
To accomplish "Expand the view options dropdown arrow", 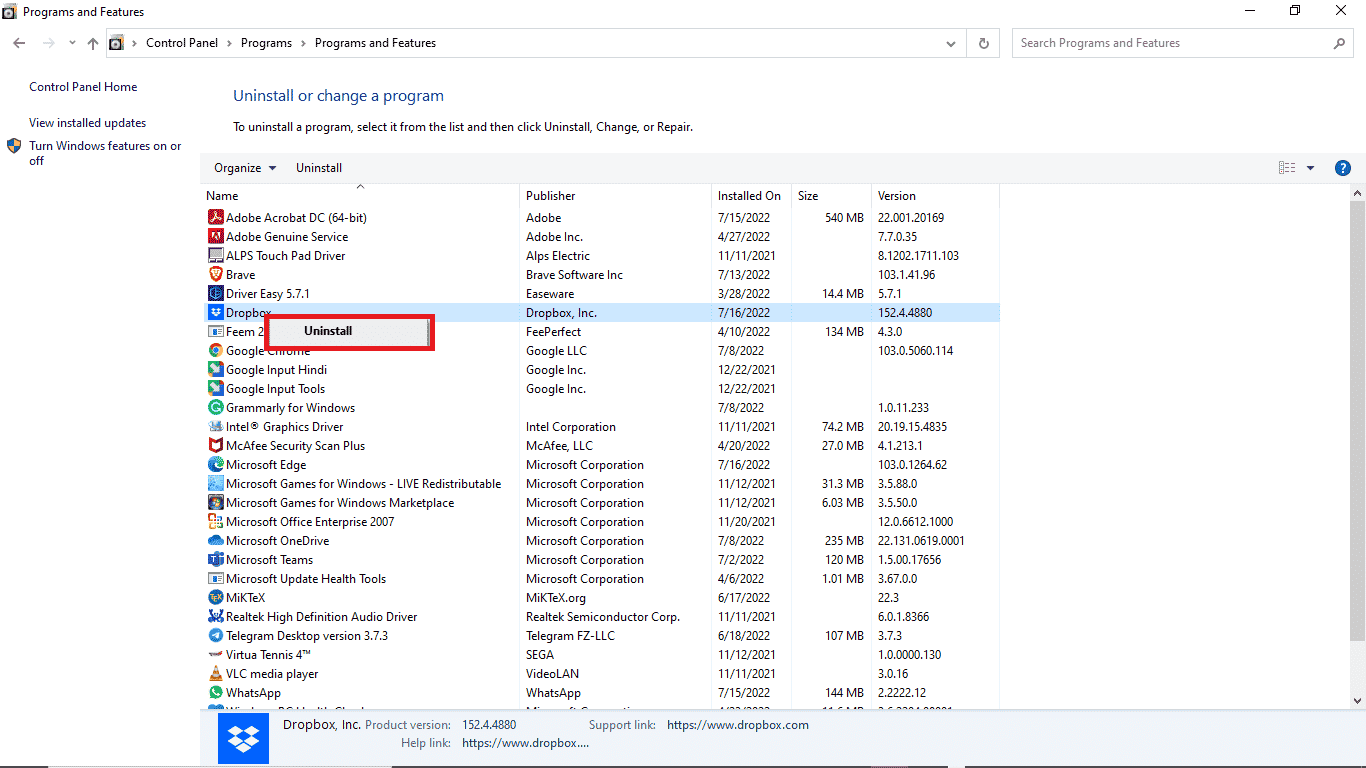I will pos(1310,168).
